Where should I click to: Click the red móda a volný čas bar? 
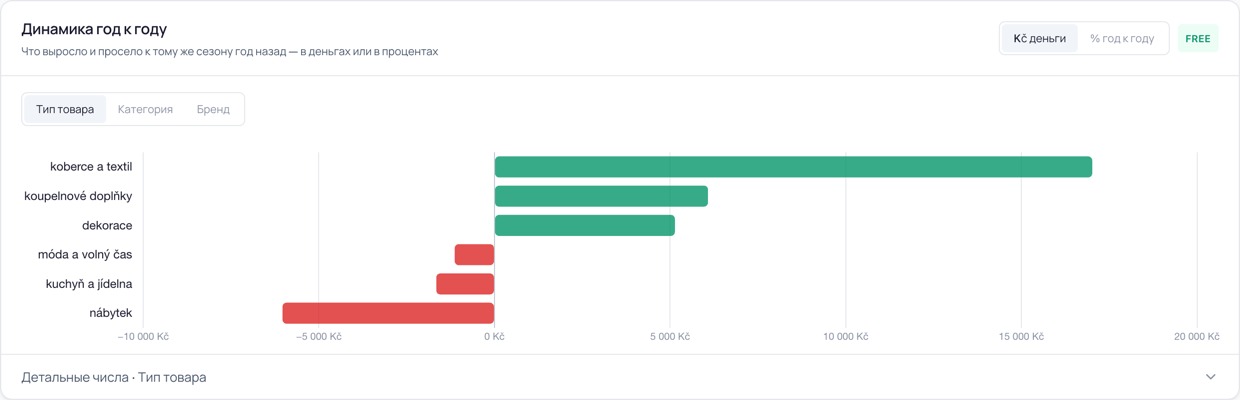(x=474, y=255)
